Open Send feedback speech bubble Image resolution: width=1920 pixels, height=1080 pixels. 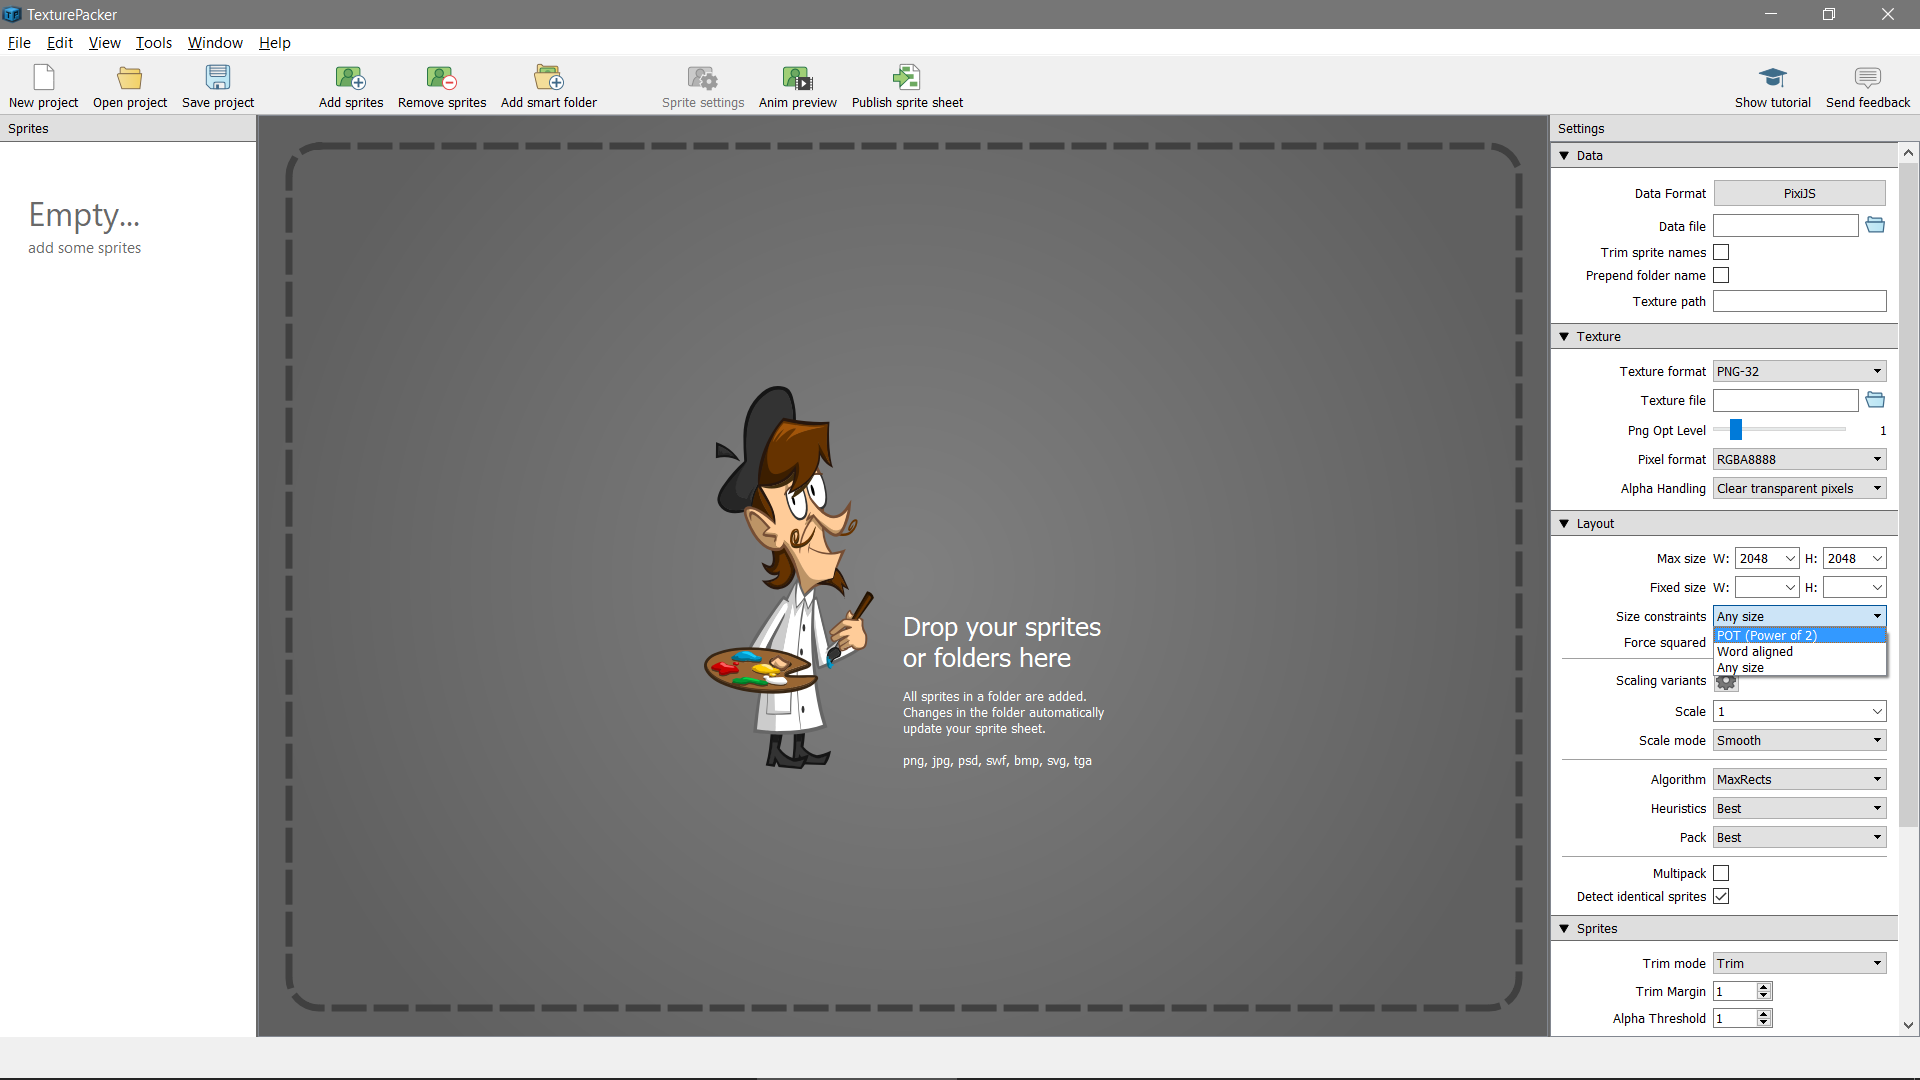[1867, 77]
